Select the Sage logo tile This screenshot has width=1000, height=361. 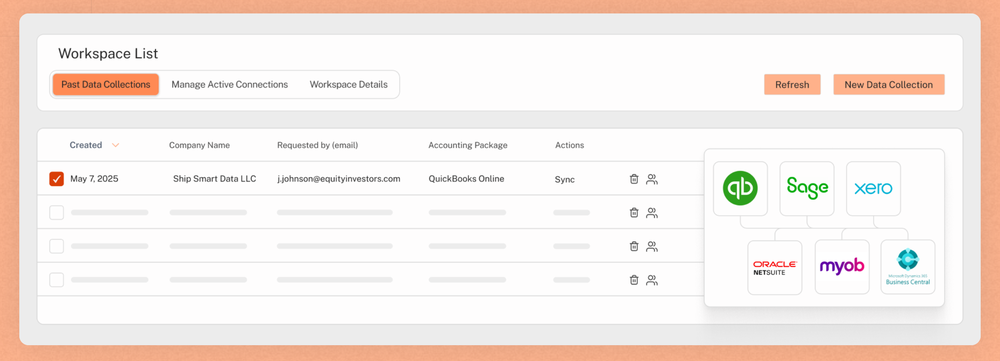pyautogui.click(x=807, y=189)
